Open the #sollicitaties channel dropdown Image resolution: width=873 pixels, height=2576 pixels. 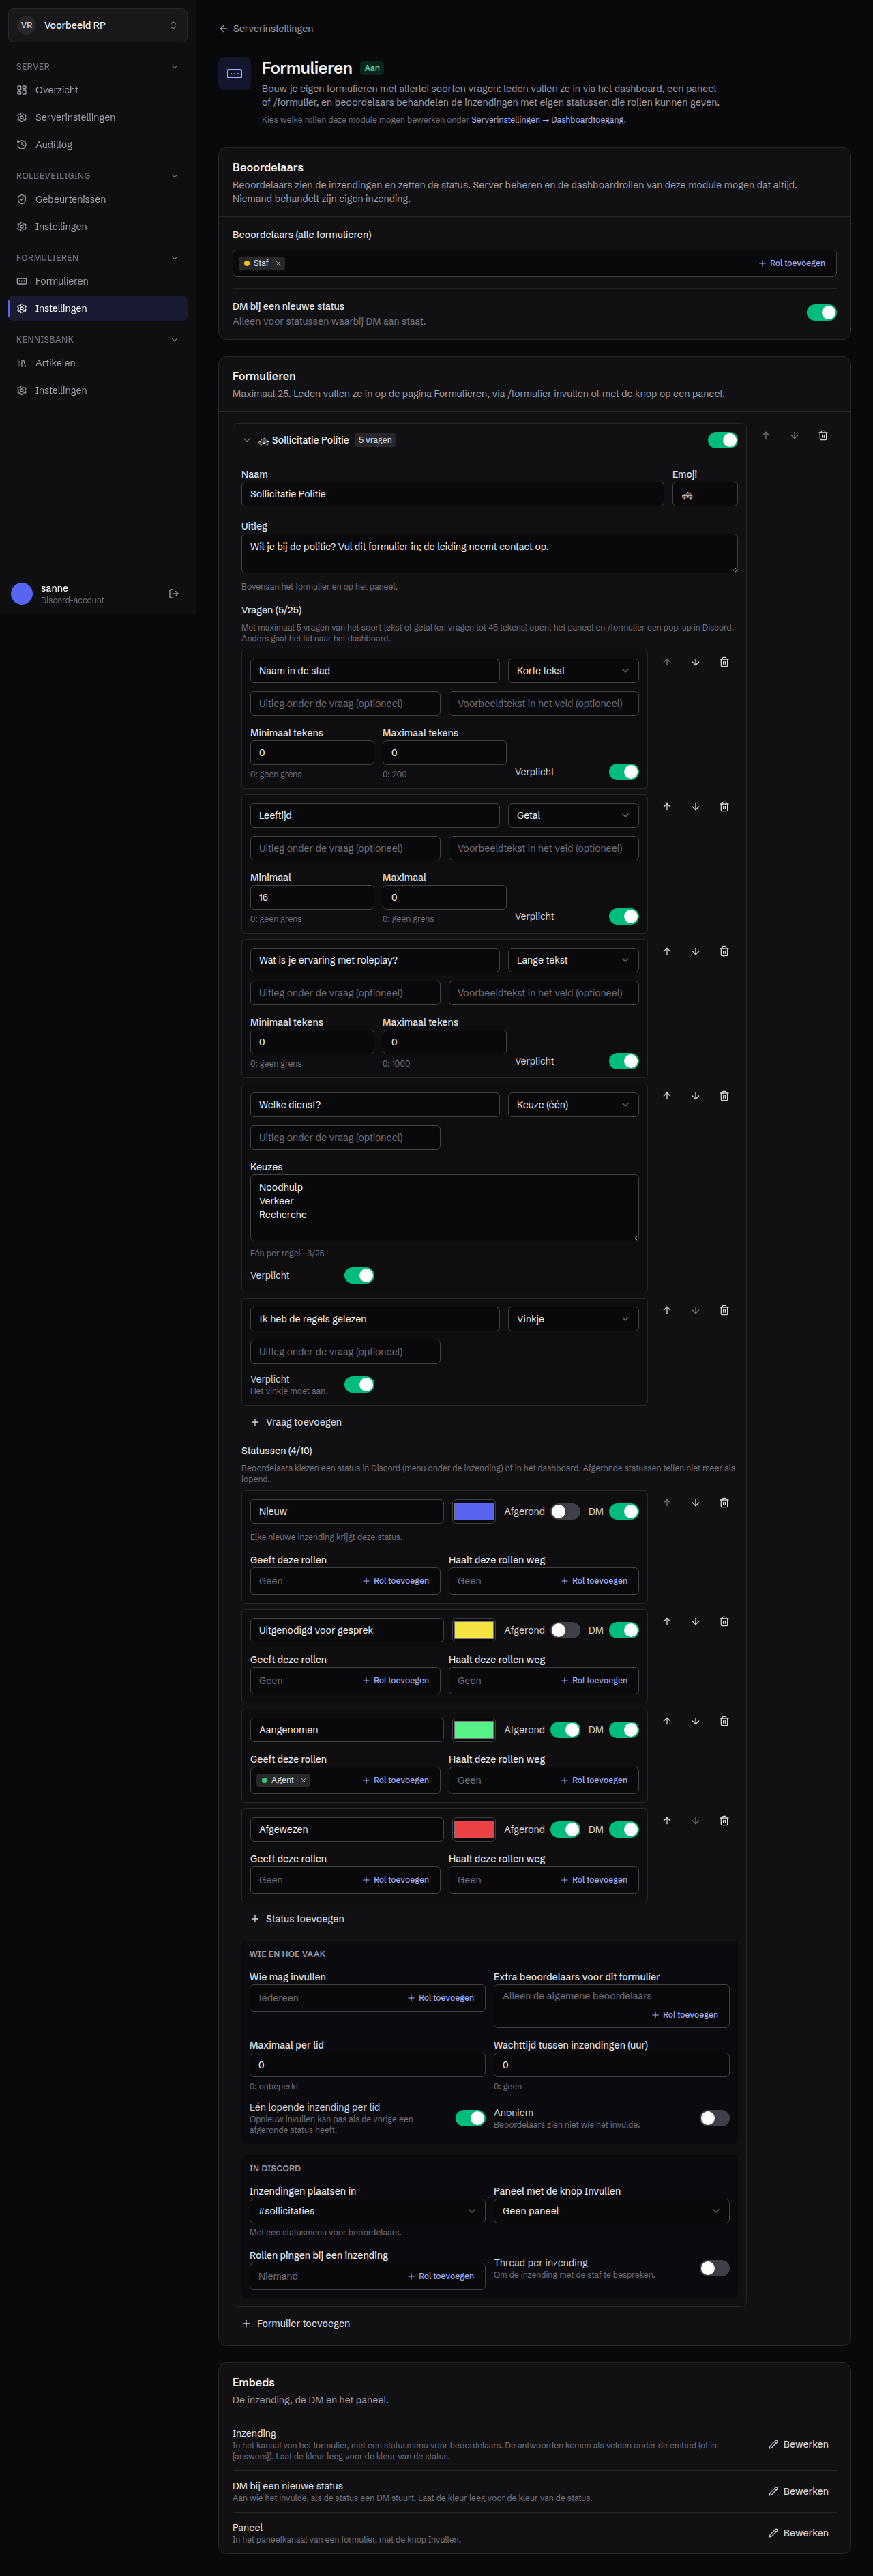click(x=367, y=2211)
